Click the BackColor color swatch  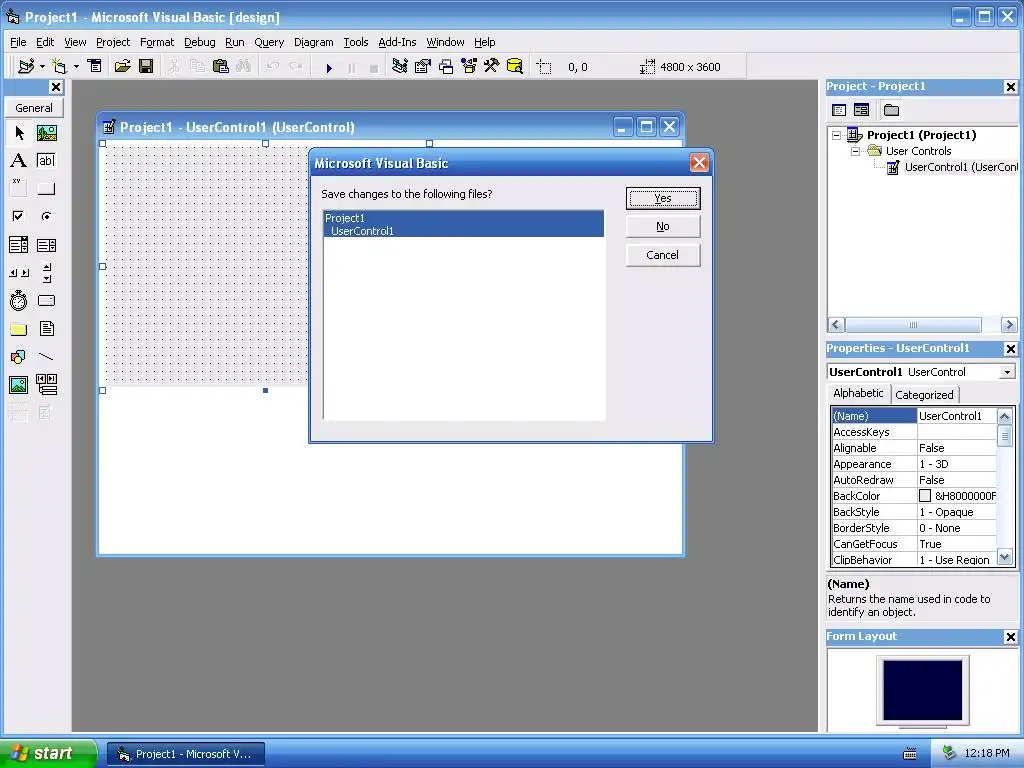click(x=925, y=496)
